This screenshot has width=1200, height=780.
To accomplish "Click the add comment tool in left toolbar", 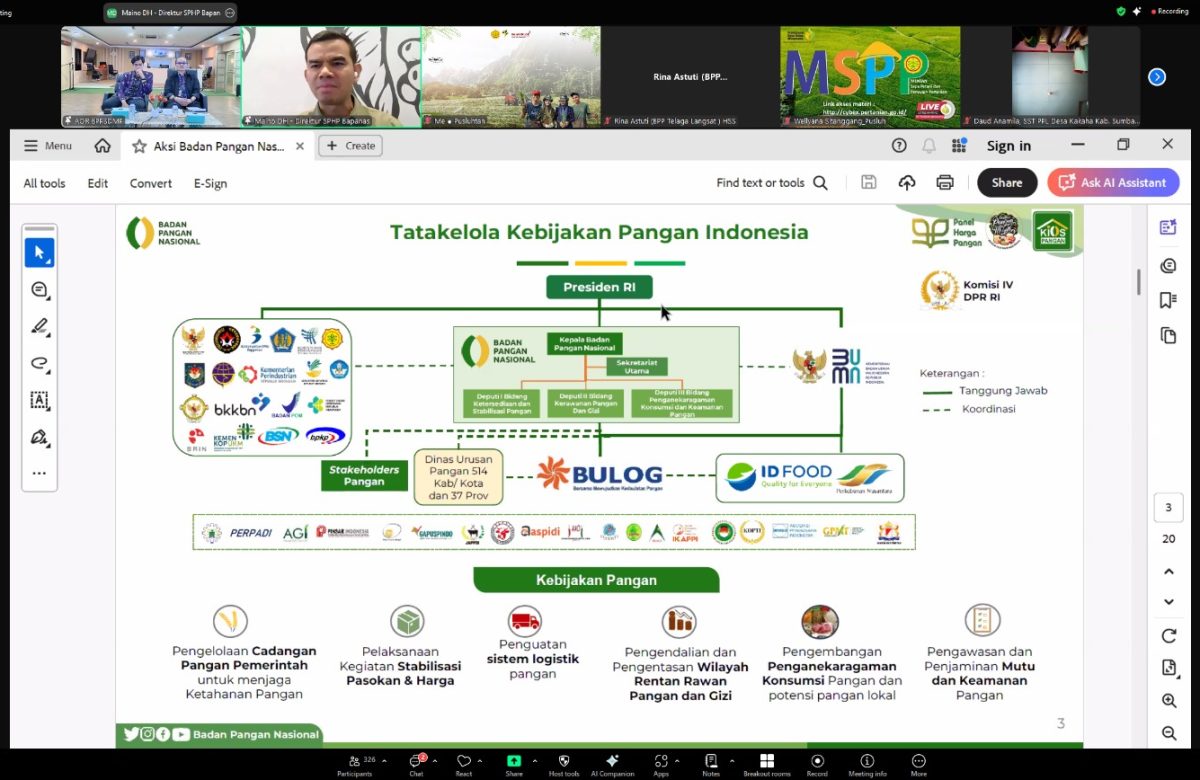I will click(39, 290).
